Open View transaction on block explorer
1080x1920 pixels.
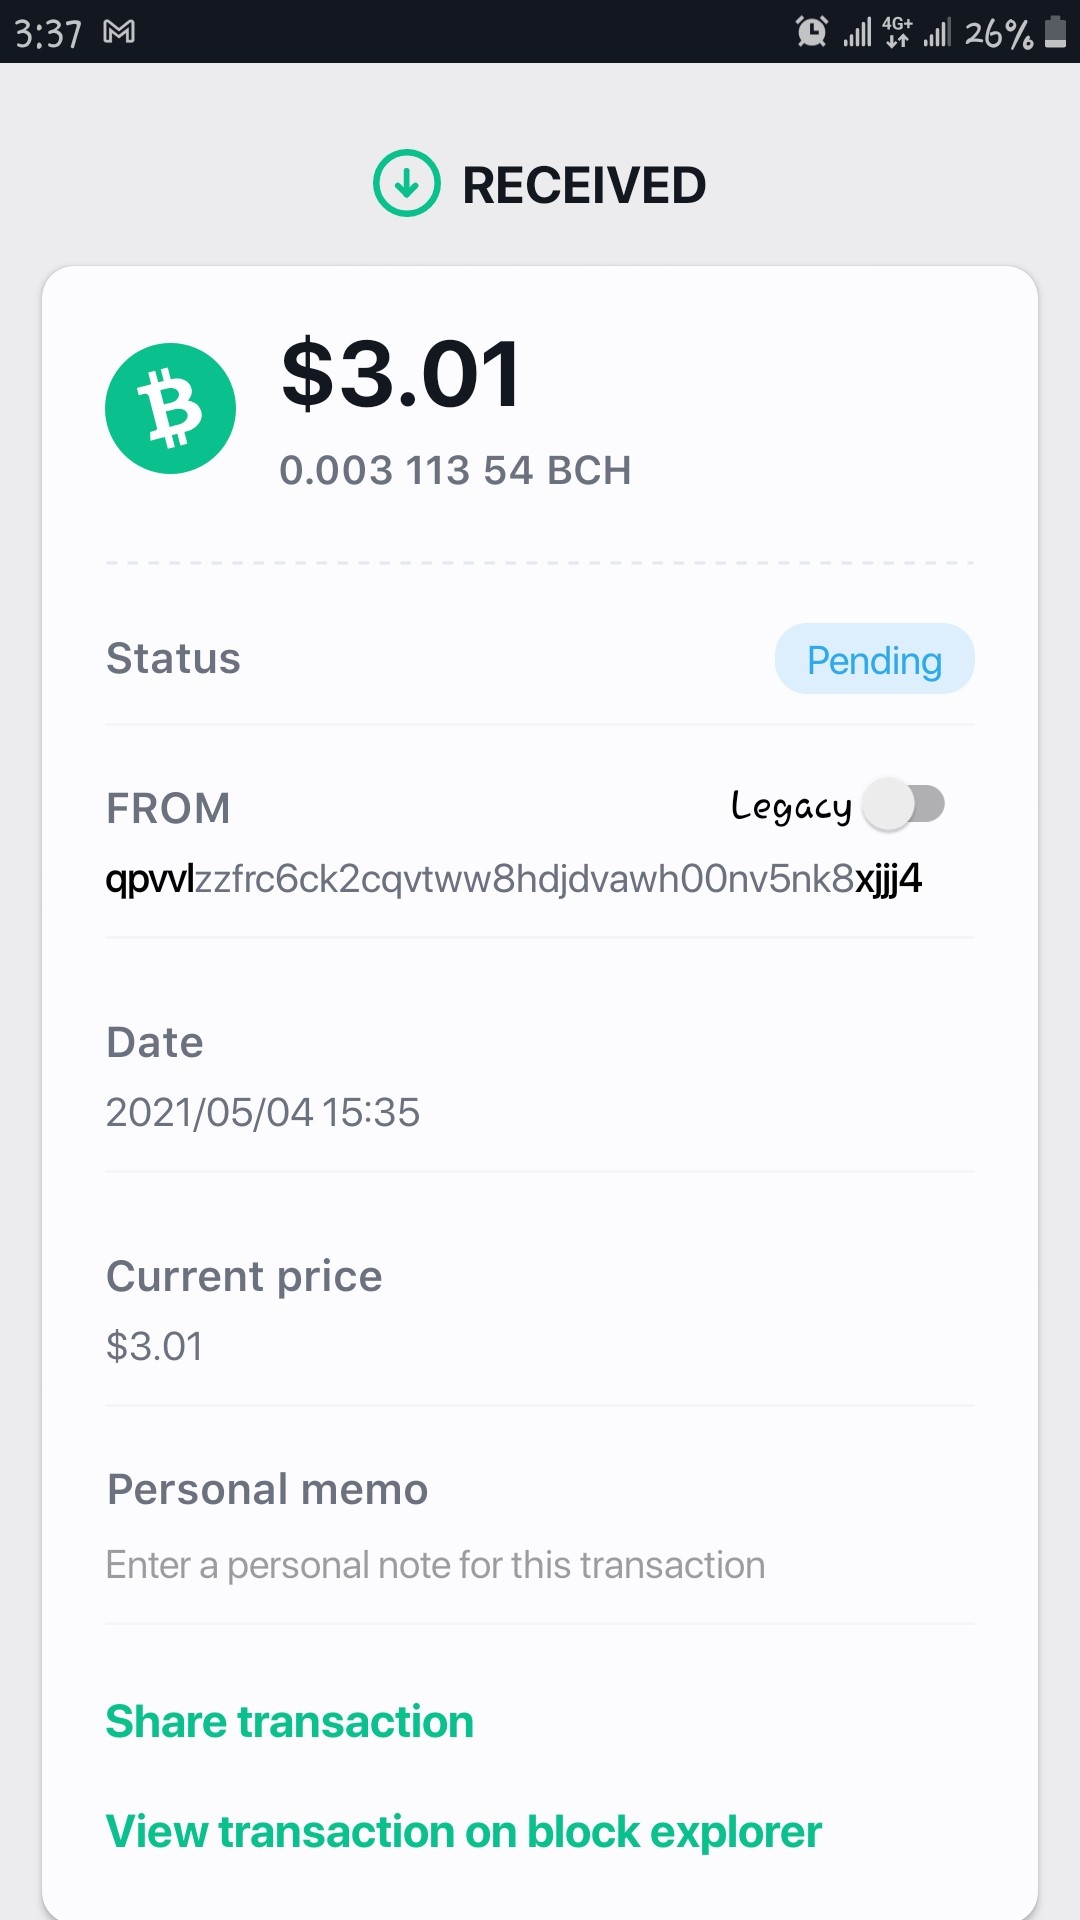click(x=464, y=1832)
